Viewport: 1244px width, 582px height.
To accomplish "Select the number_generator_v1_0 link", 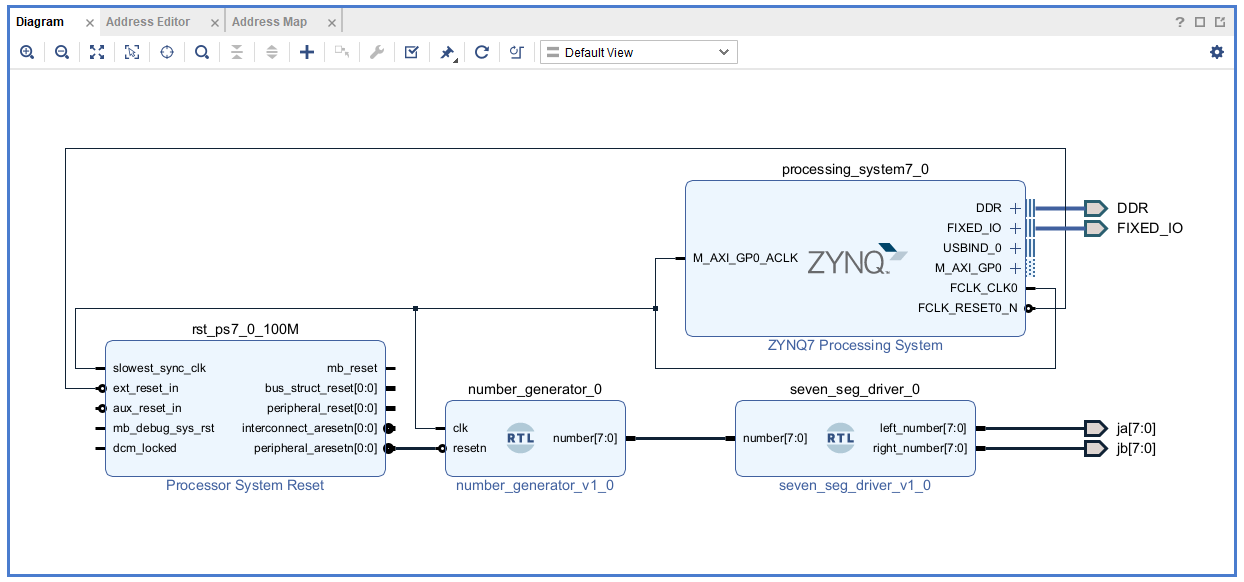I will pyautogui.click(x=535, y=486).
